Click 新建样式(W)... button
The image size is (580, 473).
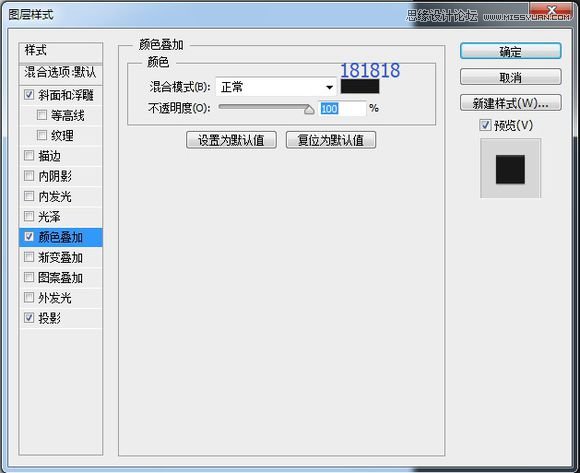click(x=510, y=103)
